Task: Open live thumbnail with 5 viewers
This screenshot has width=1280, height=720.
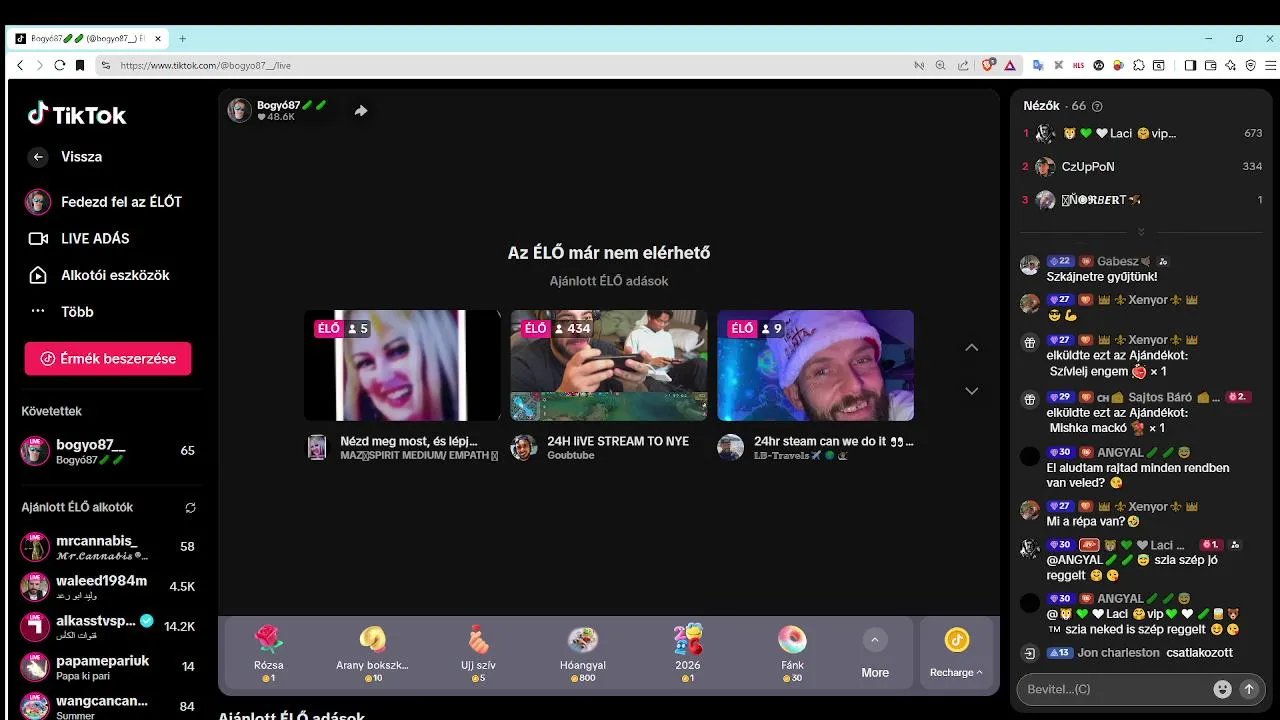Action: [402, 365]
